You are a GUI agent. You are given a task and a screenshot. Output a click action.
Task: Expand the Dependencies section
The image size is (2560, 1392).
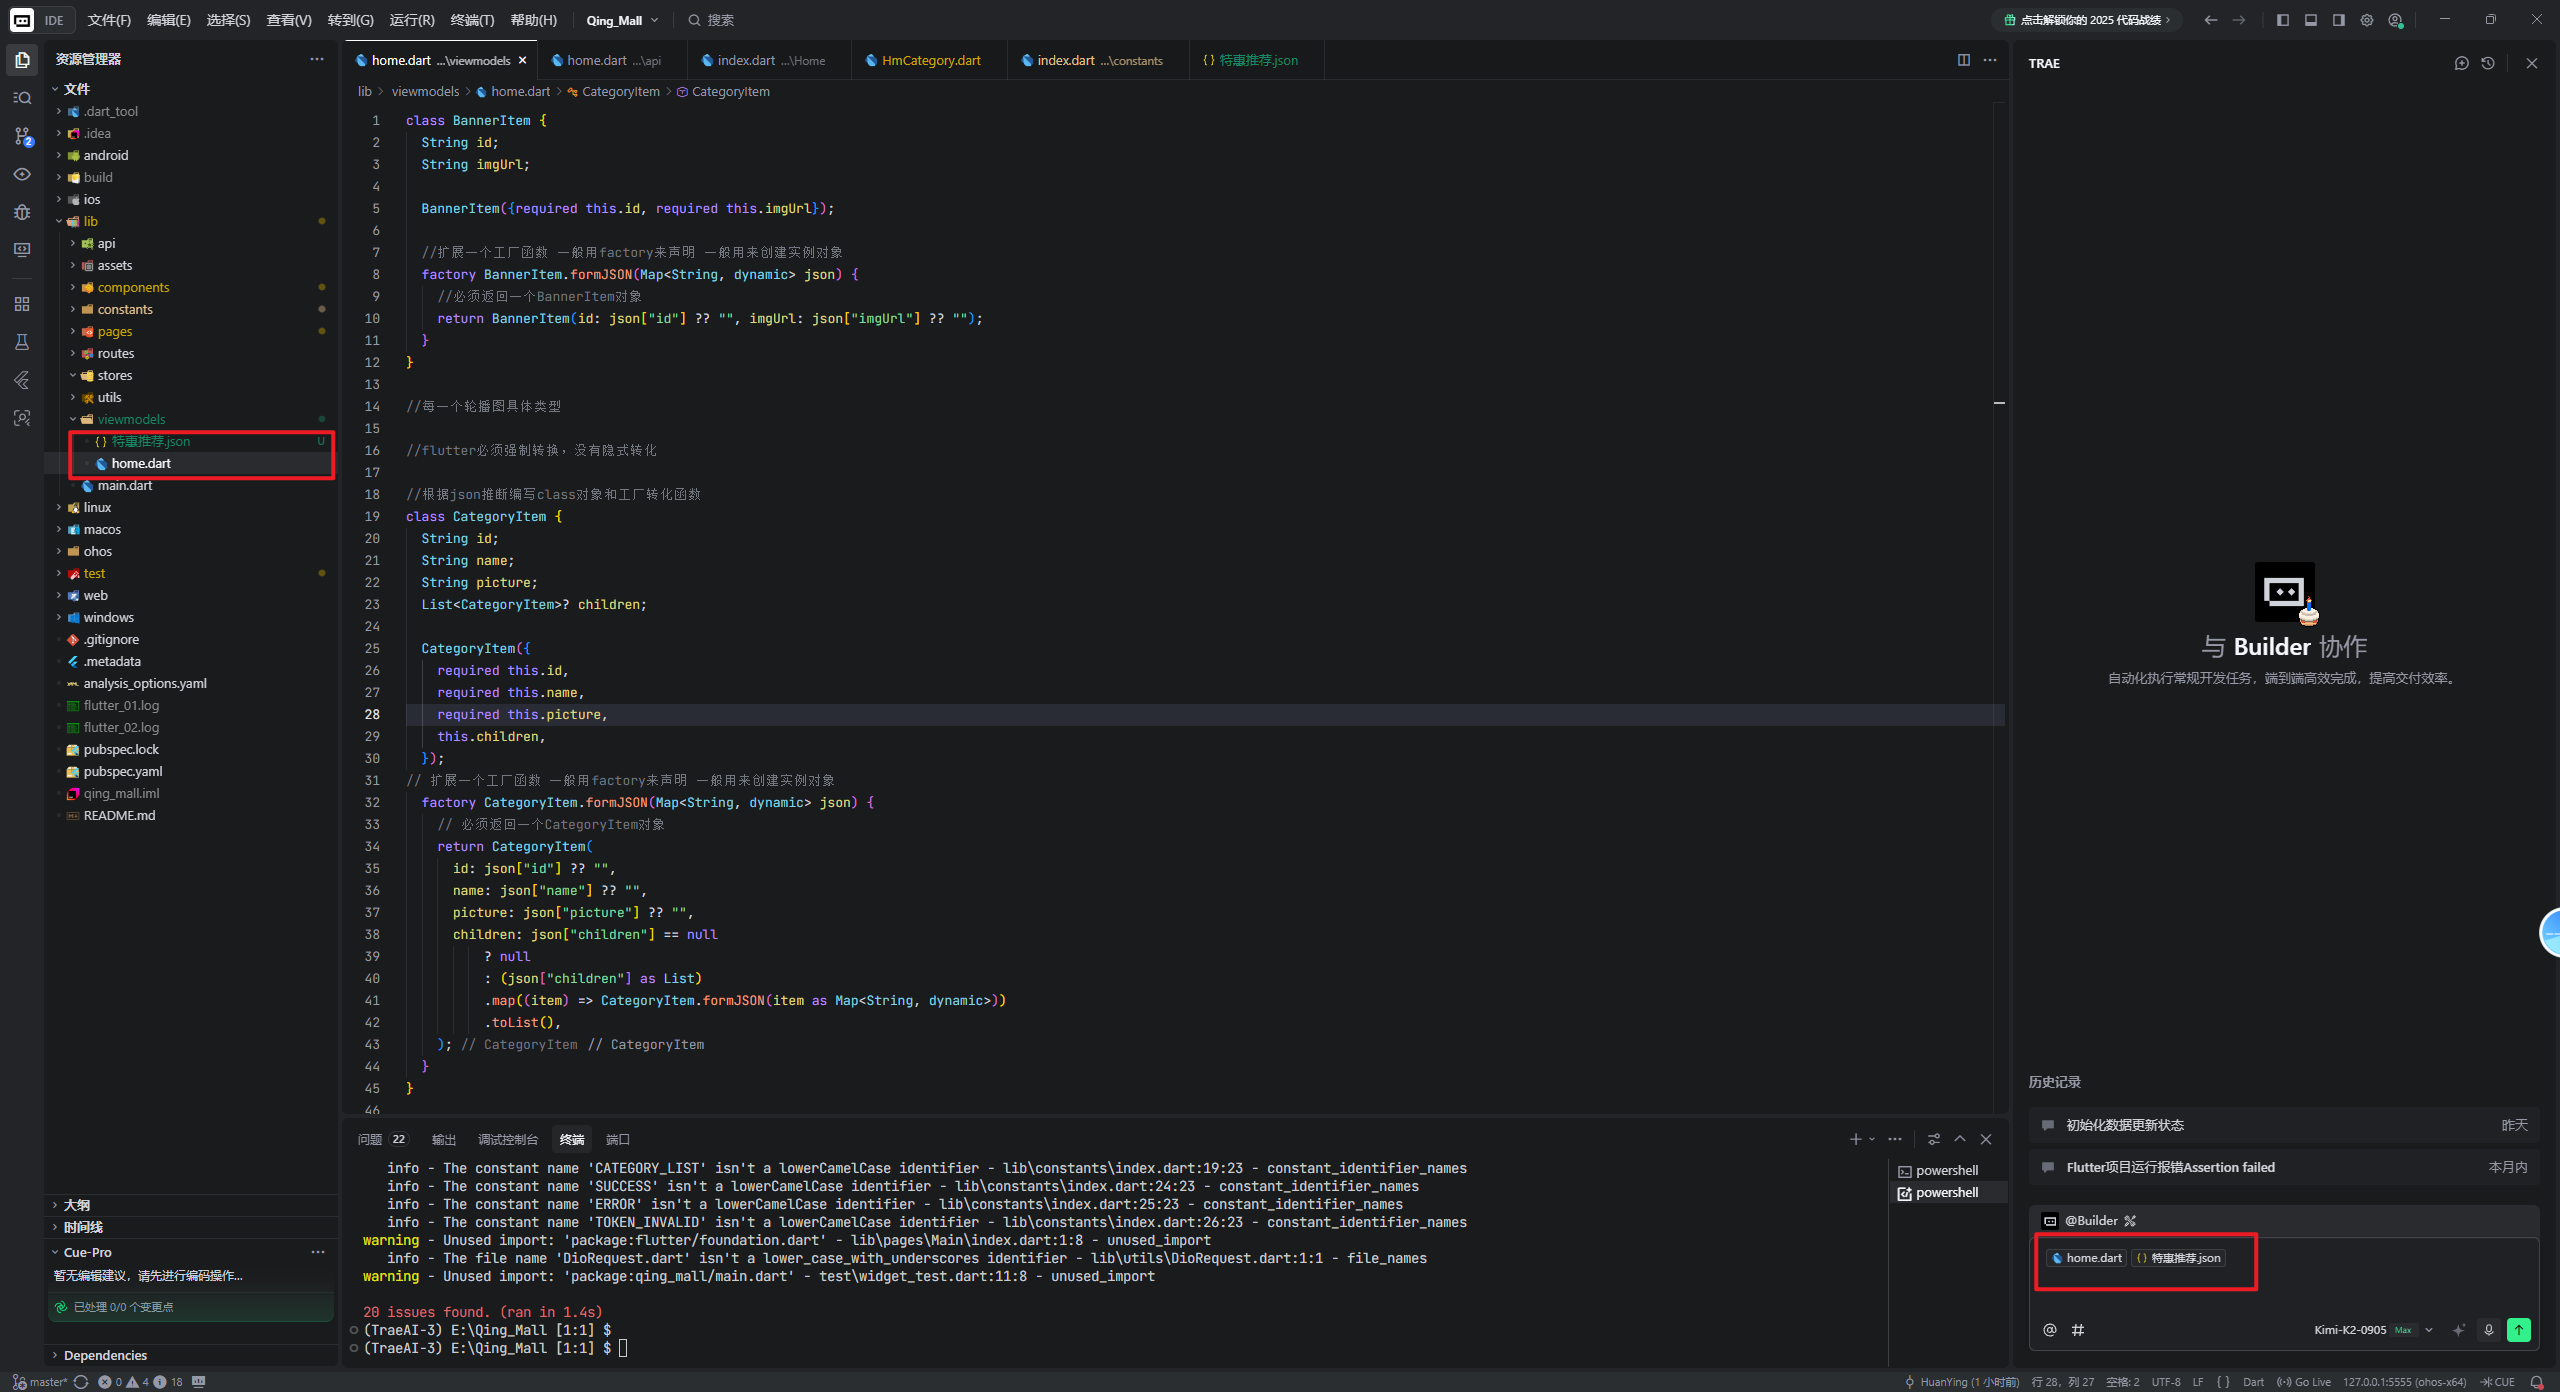(x=105, y=1355)
